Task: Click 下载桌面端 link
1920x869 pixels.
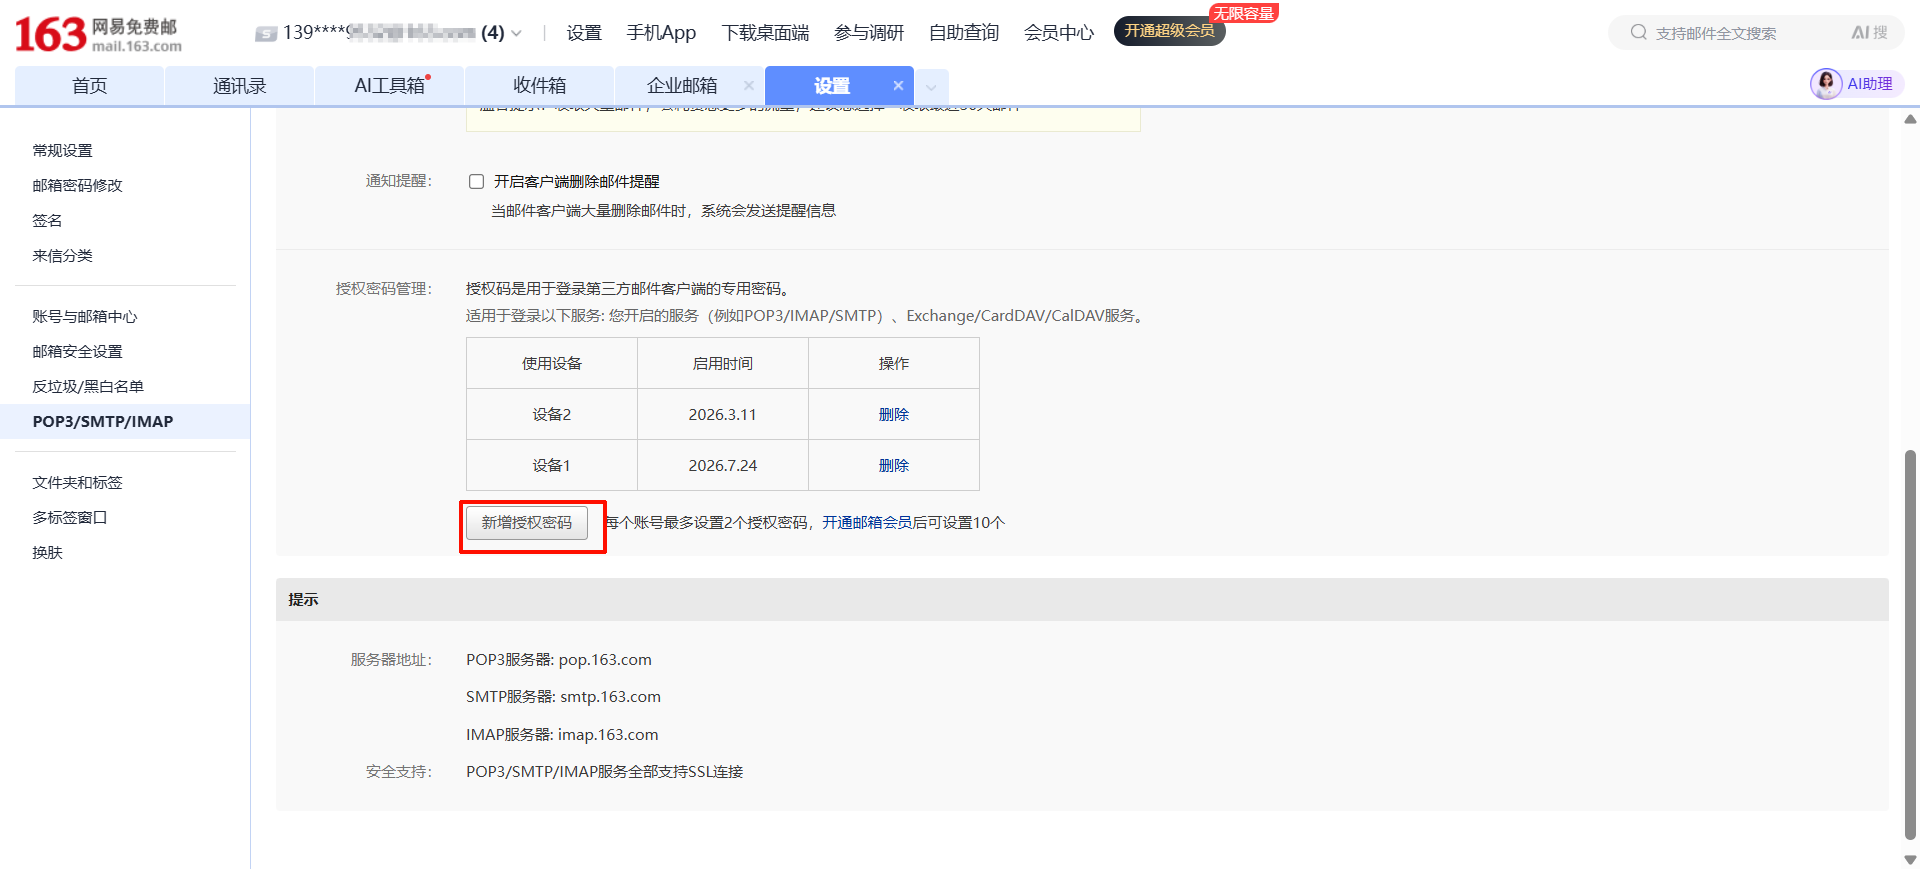Action: [x=765, y=33]
